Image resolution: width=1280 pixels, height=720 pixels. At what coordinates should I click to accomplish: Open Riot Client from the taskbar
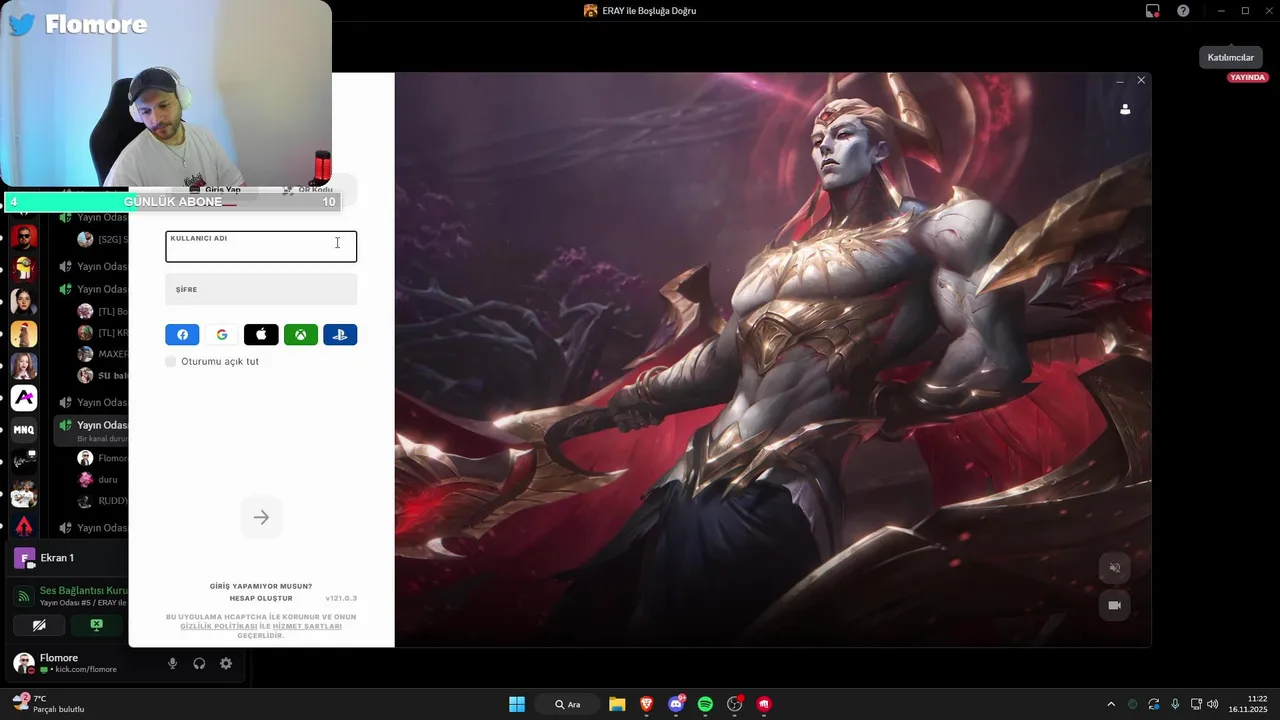point(764,704)
